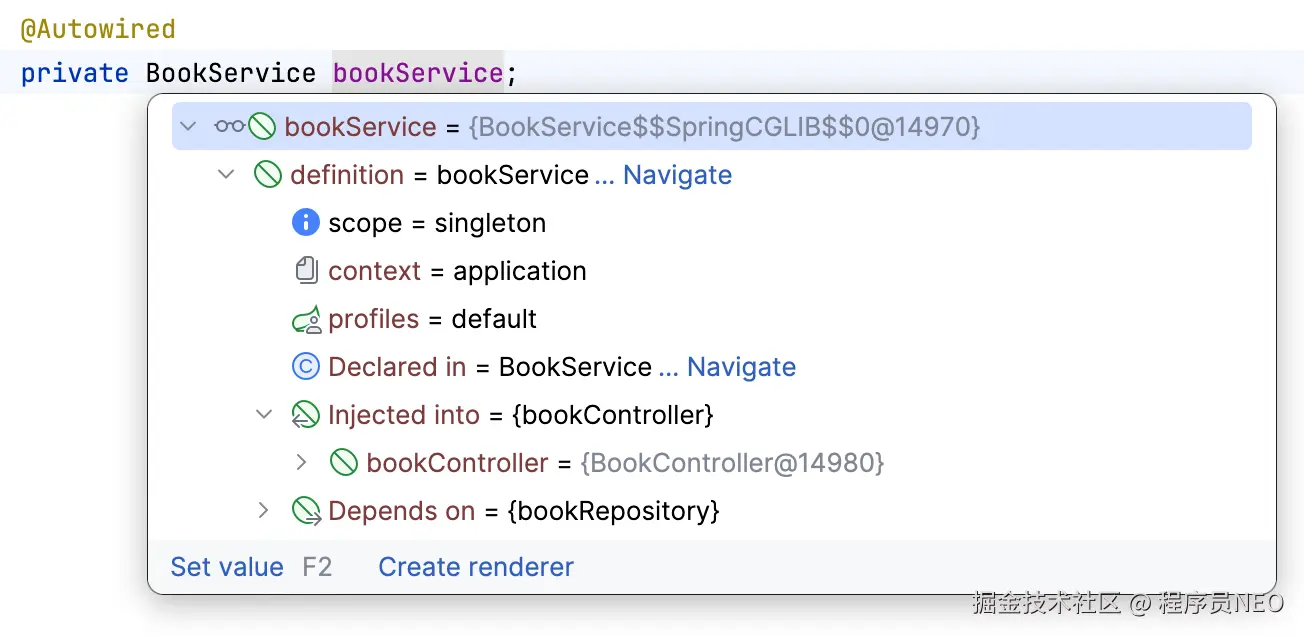Click the Depends on bean icon
1304x636 pixels.
pyautogui.click(x=305, y=511)
